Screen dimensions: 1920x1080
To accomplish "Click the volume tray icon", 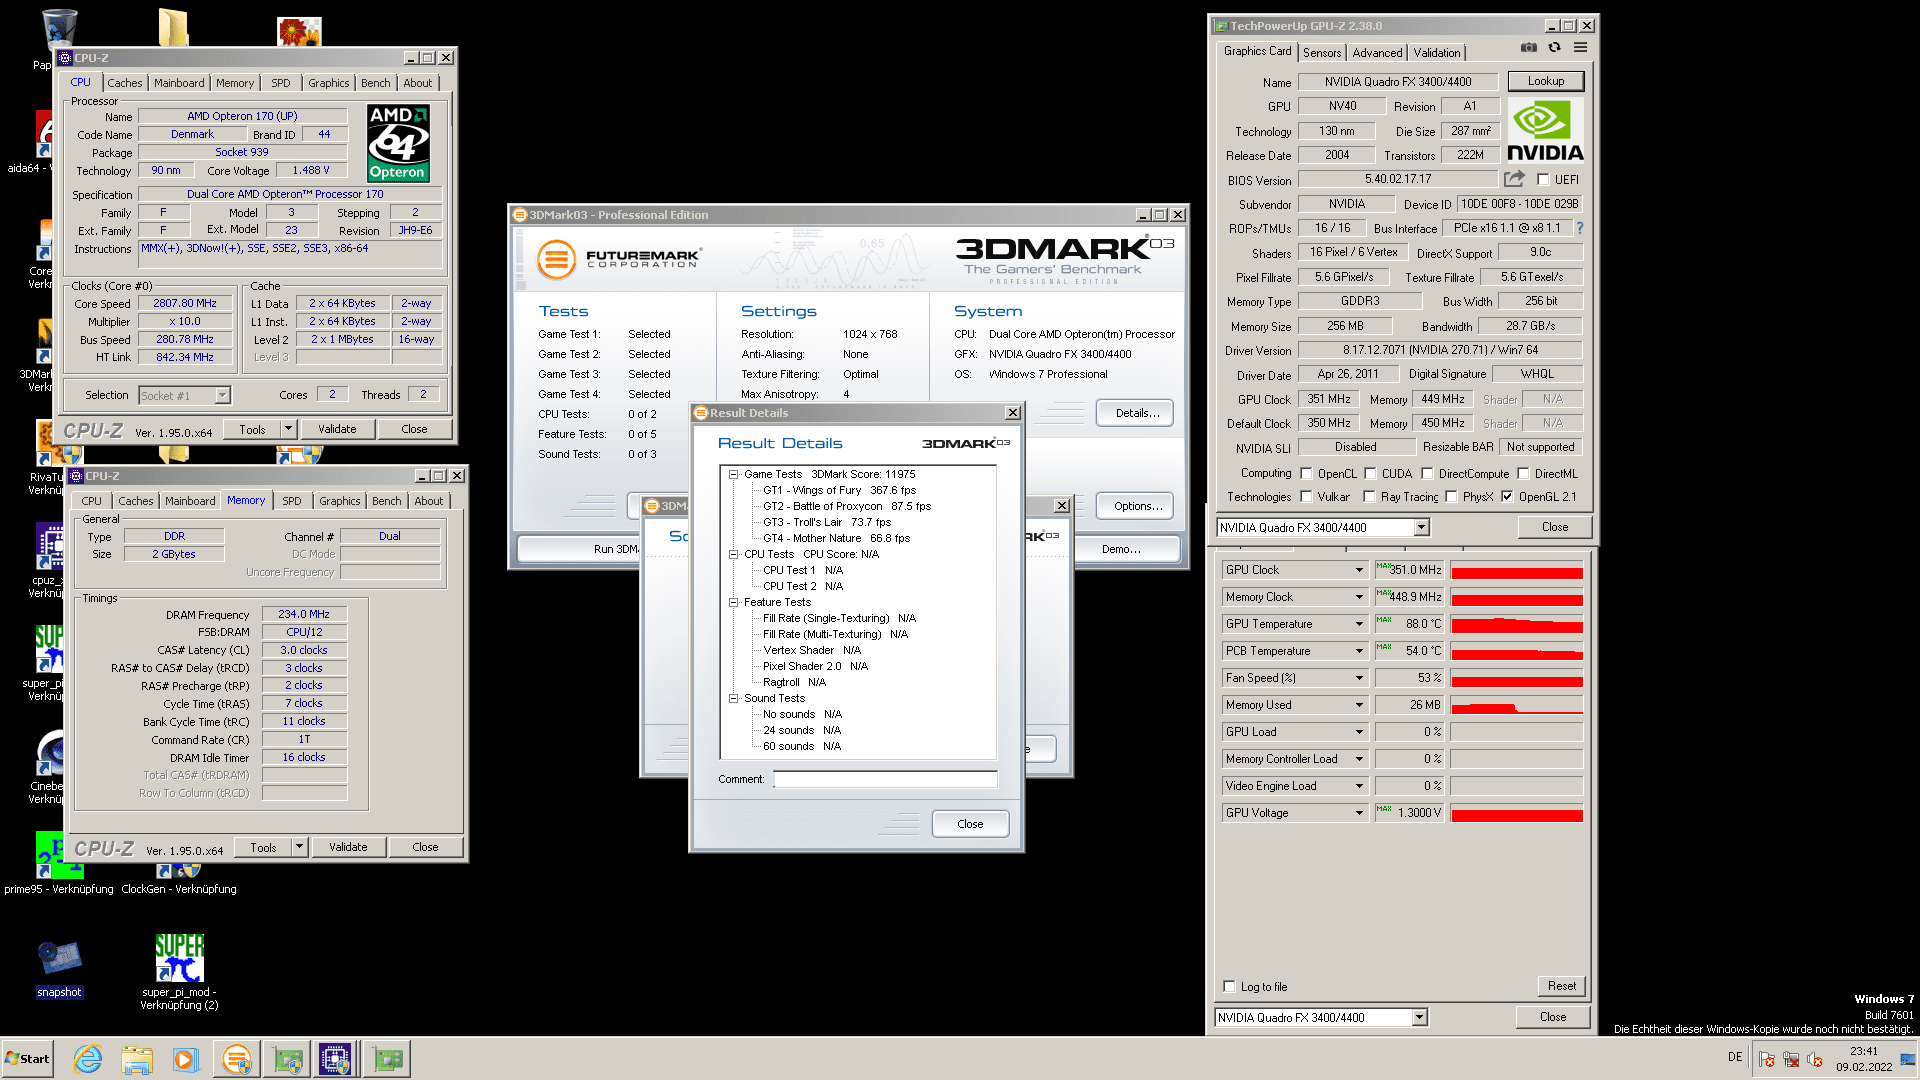I will point(1815,1060).
